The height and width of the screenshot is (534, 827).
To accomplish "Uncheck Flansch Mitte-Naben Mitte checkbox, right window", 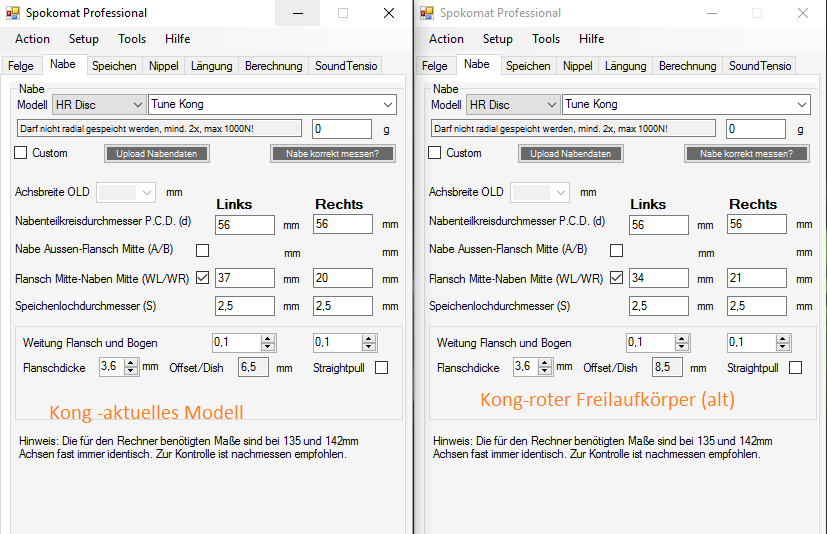I will coord(617,278).
